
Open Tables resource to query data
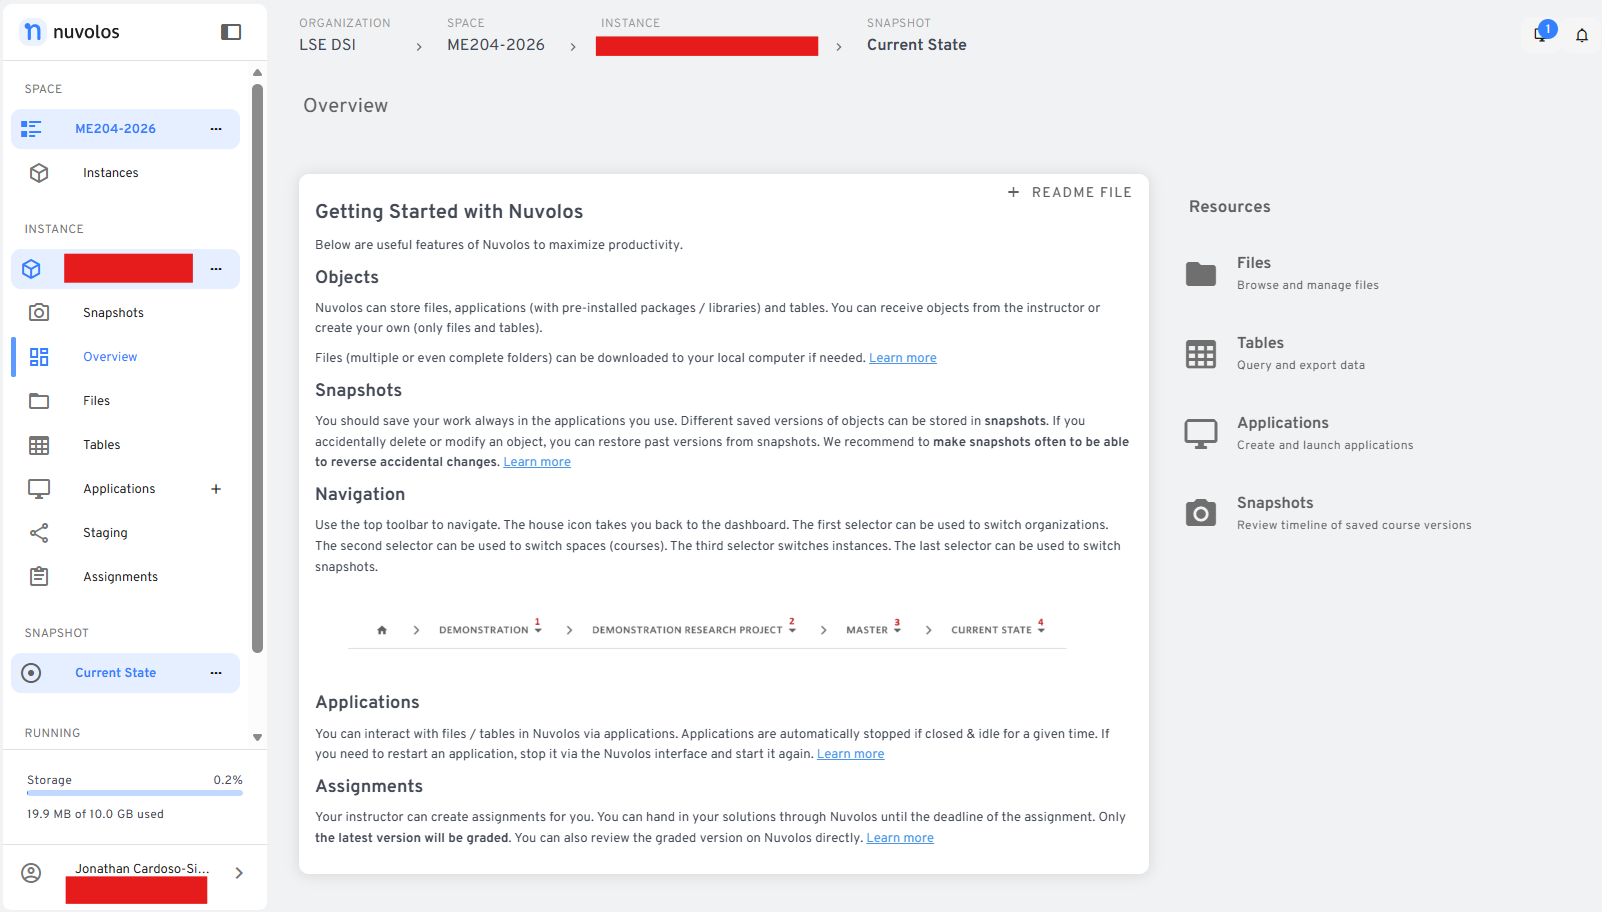[x=1260, y=343]
